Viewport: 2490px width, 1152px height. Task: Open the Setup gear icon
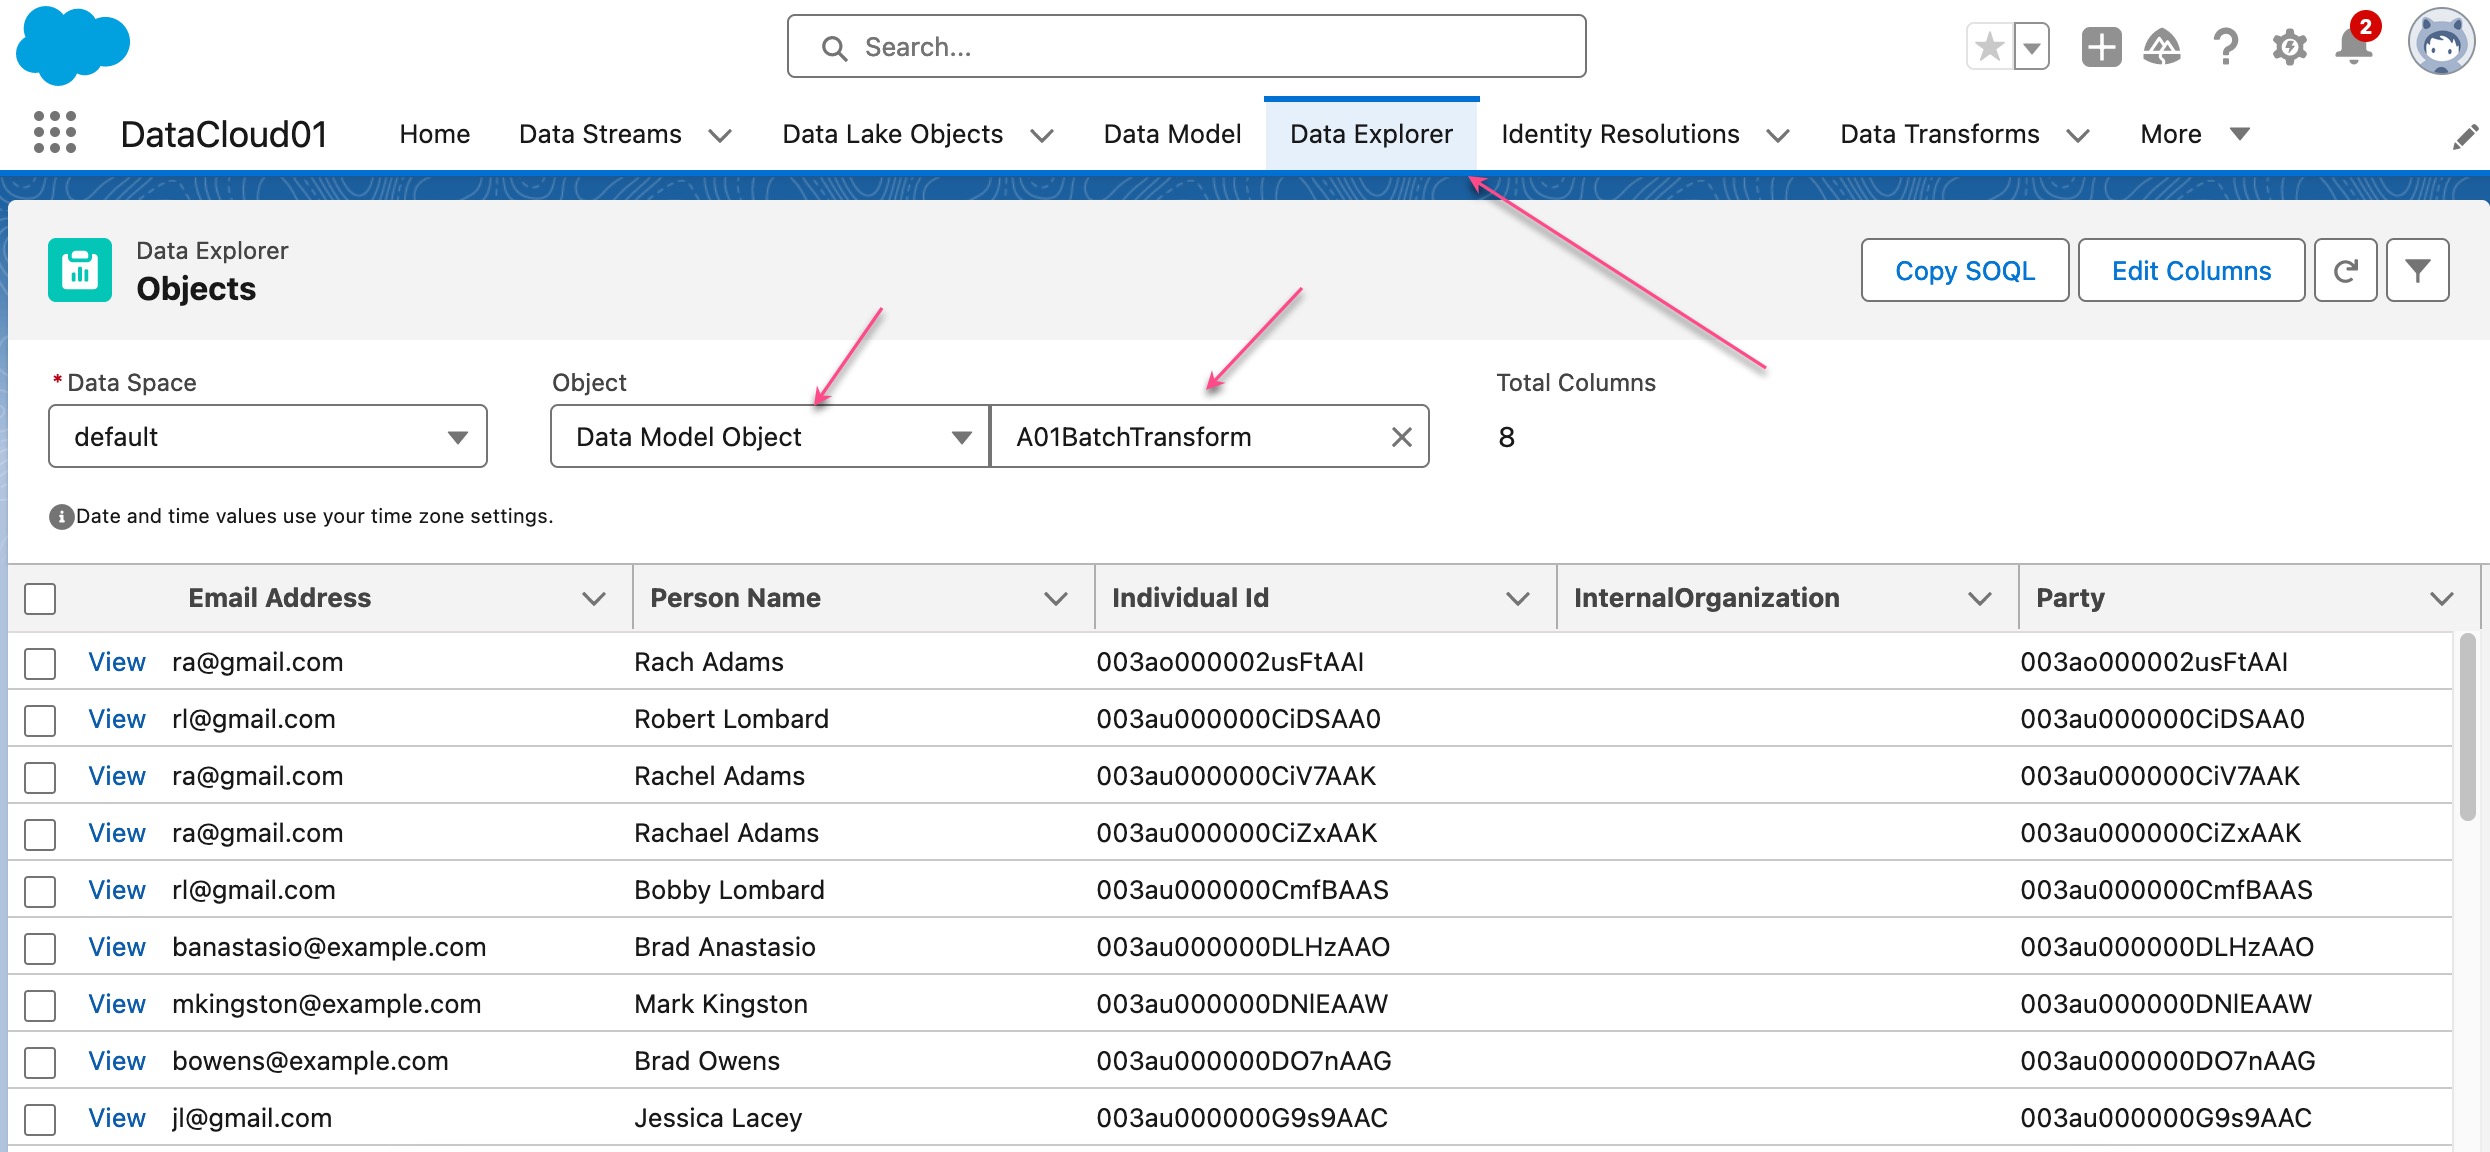tap(2289, 47)
